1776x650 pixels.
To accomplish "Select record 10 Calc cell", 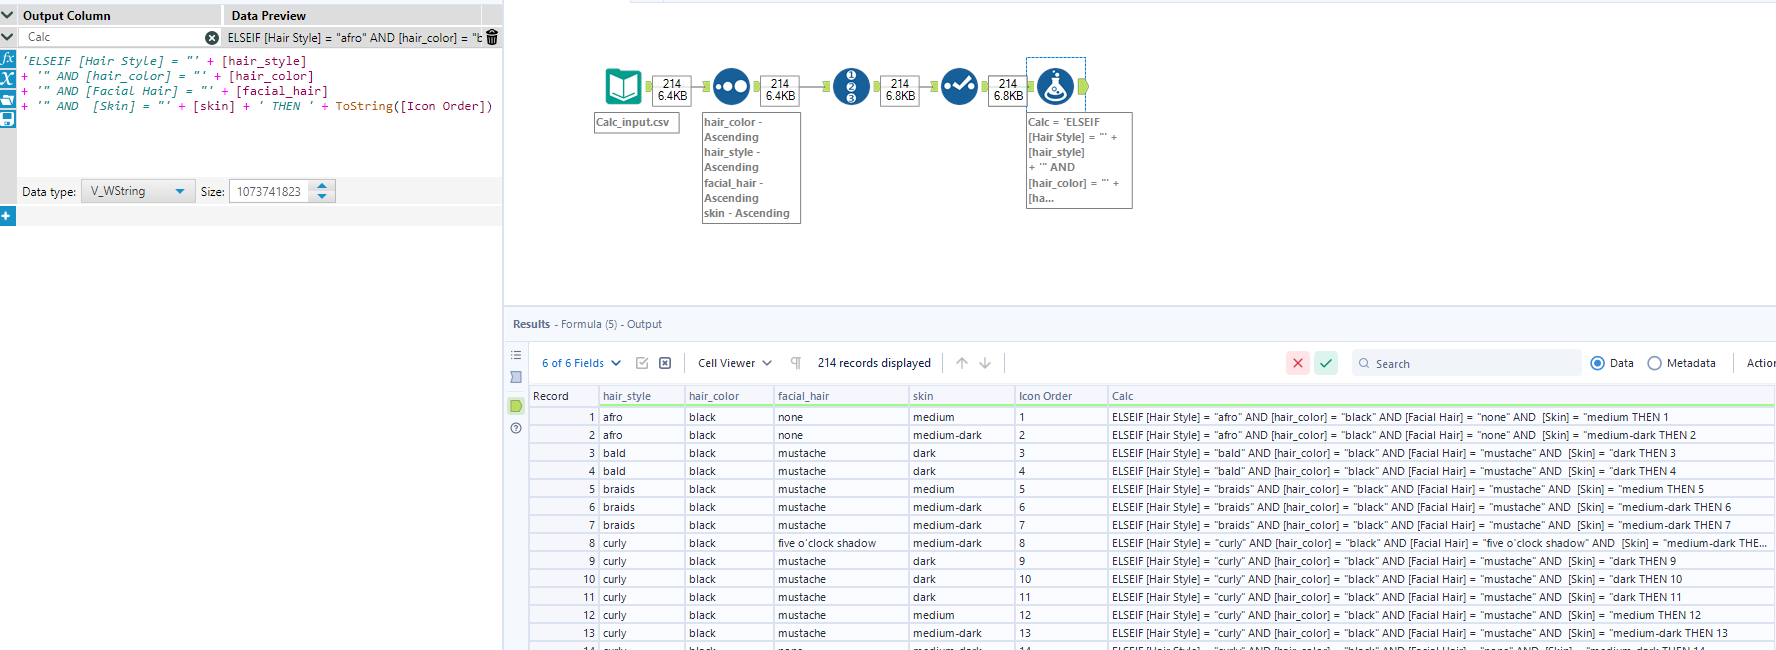I will click(x=1440, y=579).
